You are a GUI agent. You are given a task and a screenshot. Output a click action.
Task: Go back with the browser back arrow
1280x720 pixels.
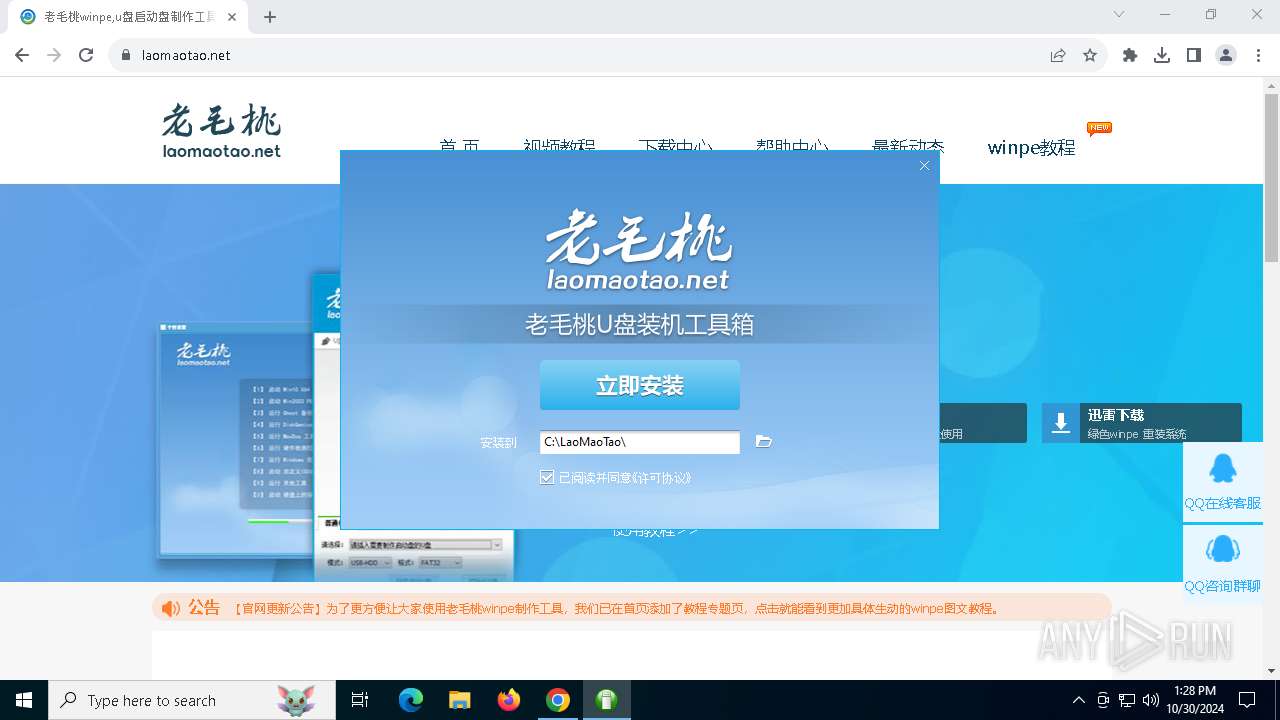tap(22, 55)
